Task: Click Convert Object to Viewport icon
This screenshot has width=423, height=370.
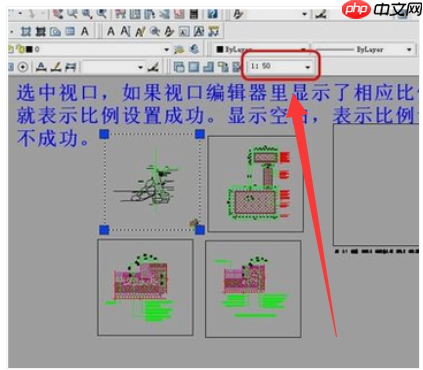Action: (x=223, y=67)
